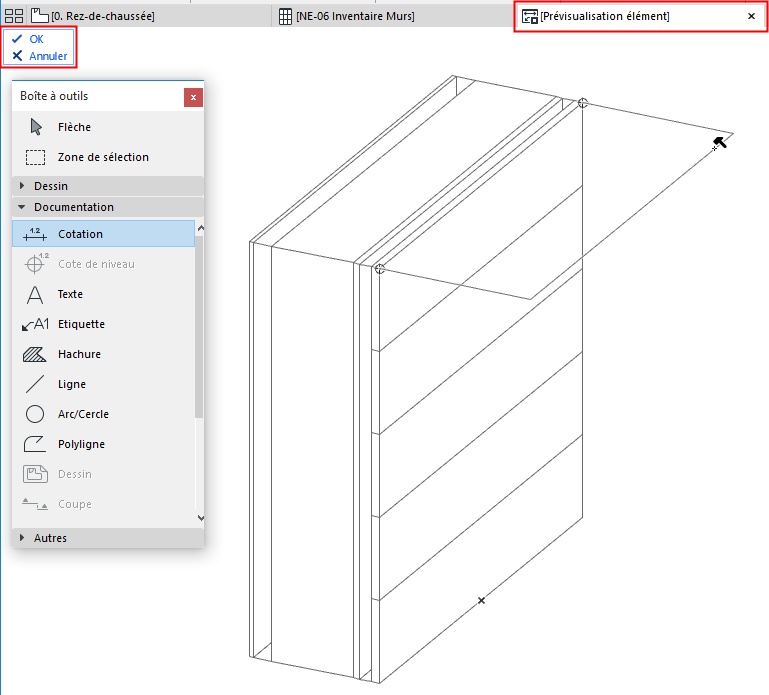Click the upper circular hotspot on wall
Image resolution: width=769 pixels, height=695 pixels.
pos(583,103)
